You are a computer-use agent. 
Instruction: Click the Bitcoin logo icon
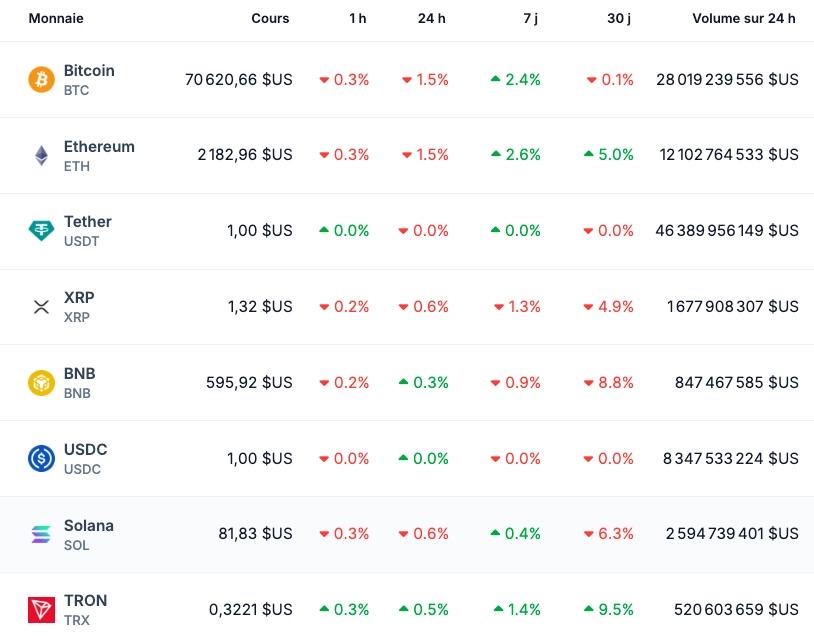tap(40, 77)
